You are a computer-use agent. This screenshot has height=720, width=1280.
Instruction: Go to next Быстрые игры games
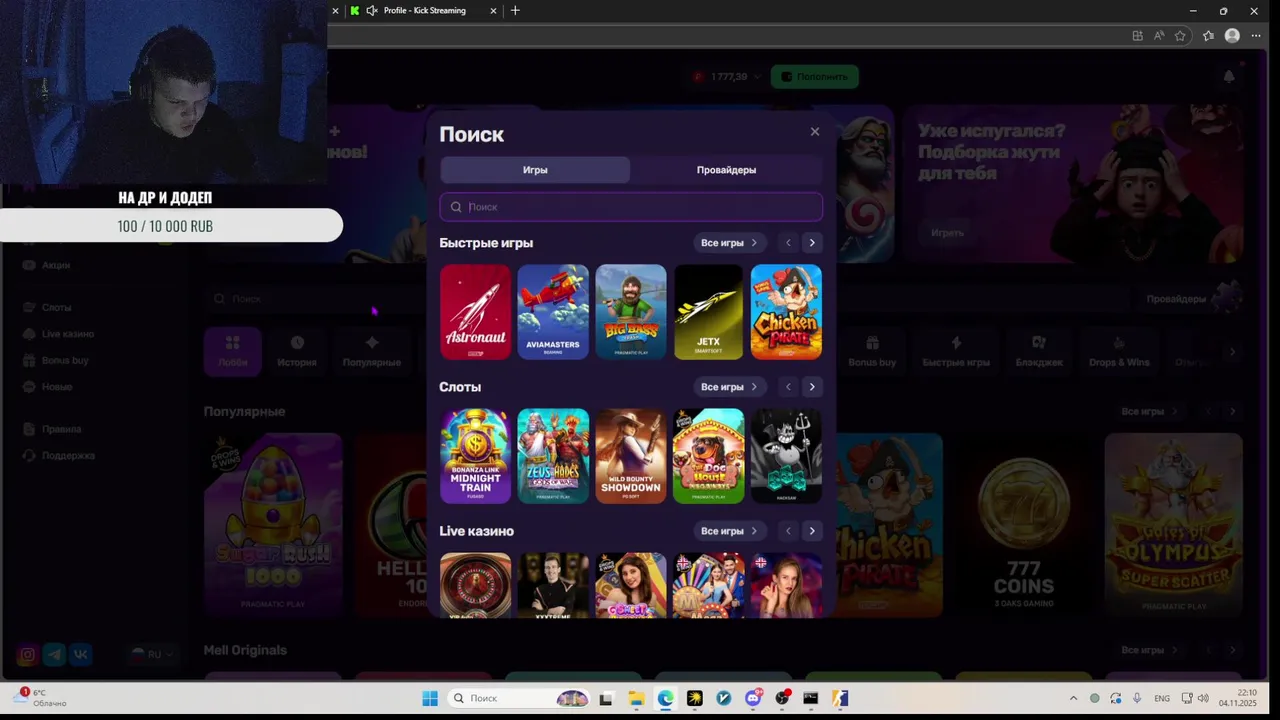(x=812, y=243)
